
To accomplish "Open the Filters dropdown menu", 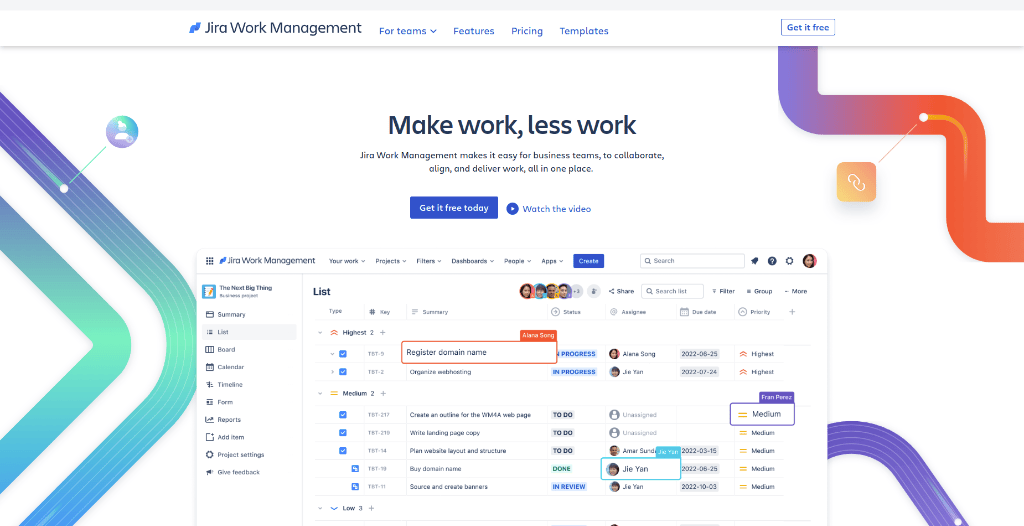I will click(429, 261).
